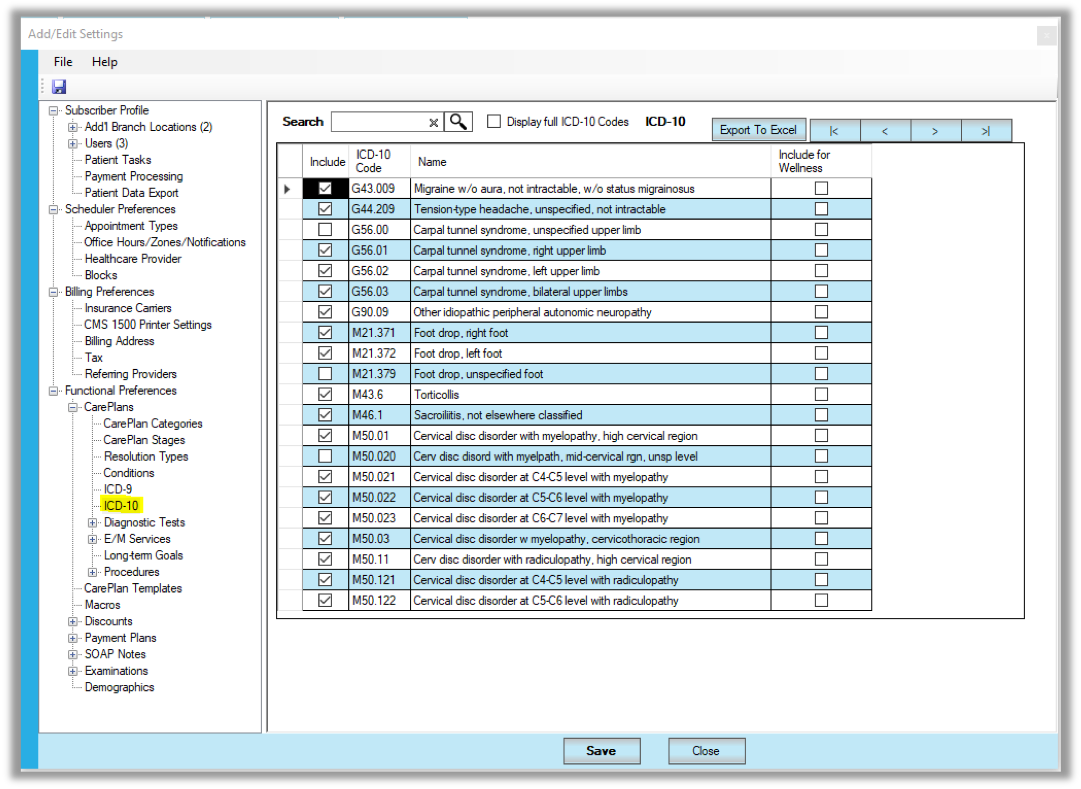Viewport: 1081px width, 789px height.
Task: Expand the Discounts node
Action: click(72, 621)
